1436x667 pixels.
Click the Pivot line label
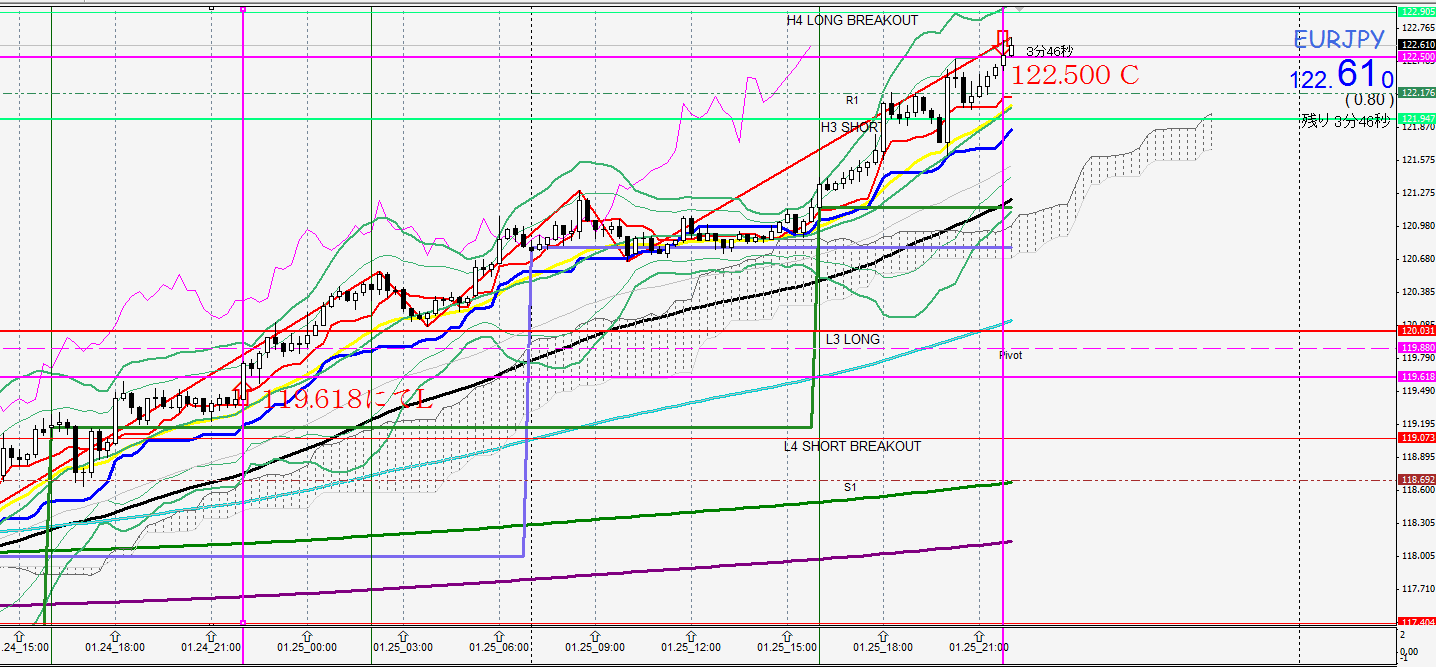(1011, 354)
